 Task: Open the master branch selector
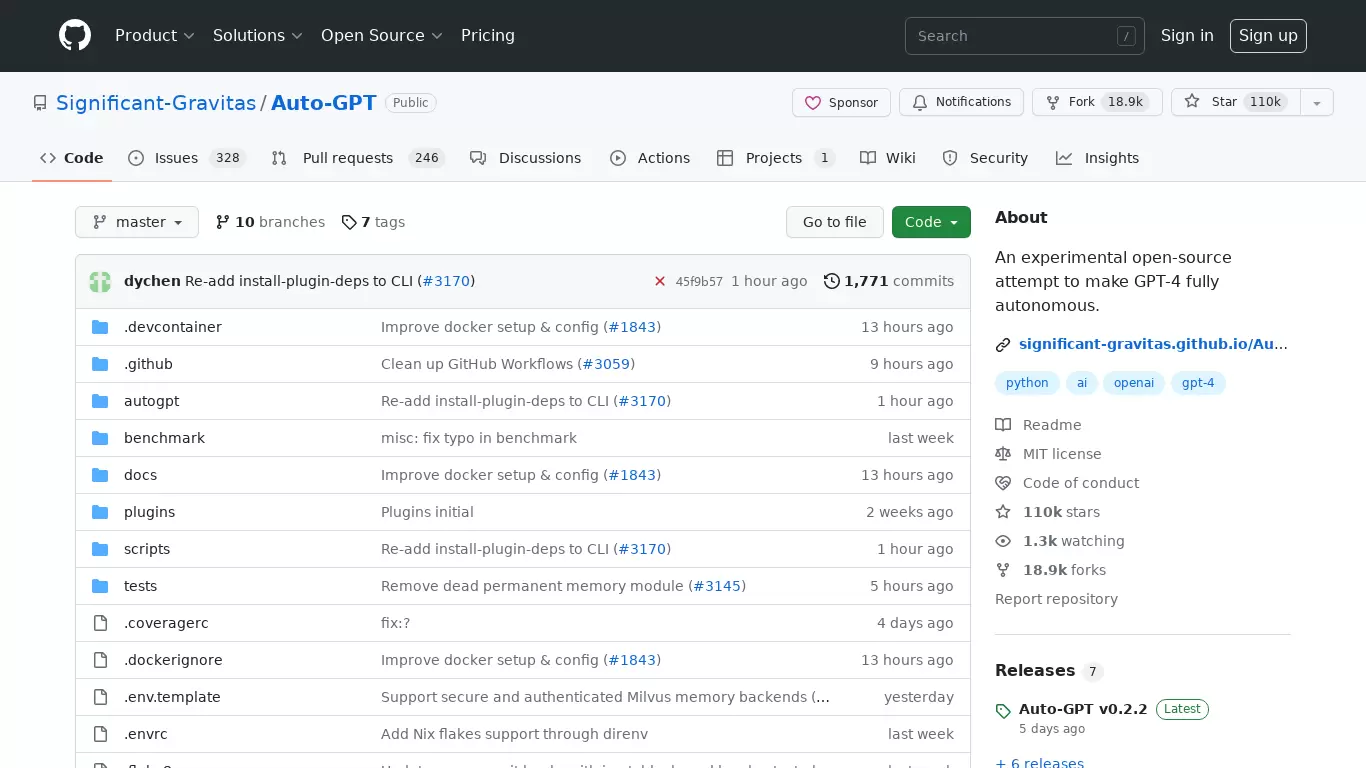click(x=137, y=222)
